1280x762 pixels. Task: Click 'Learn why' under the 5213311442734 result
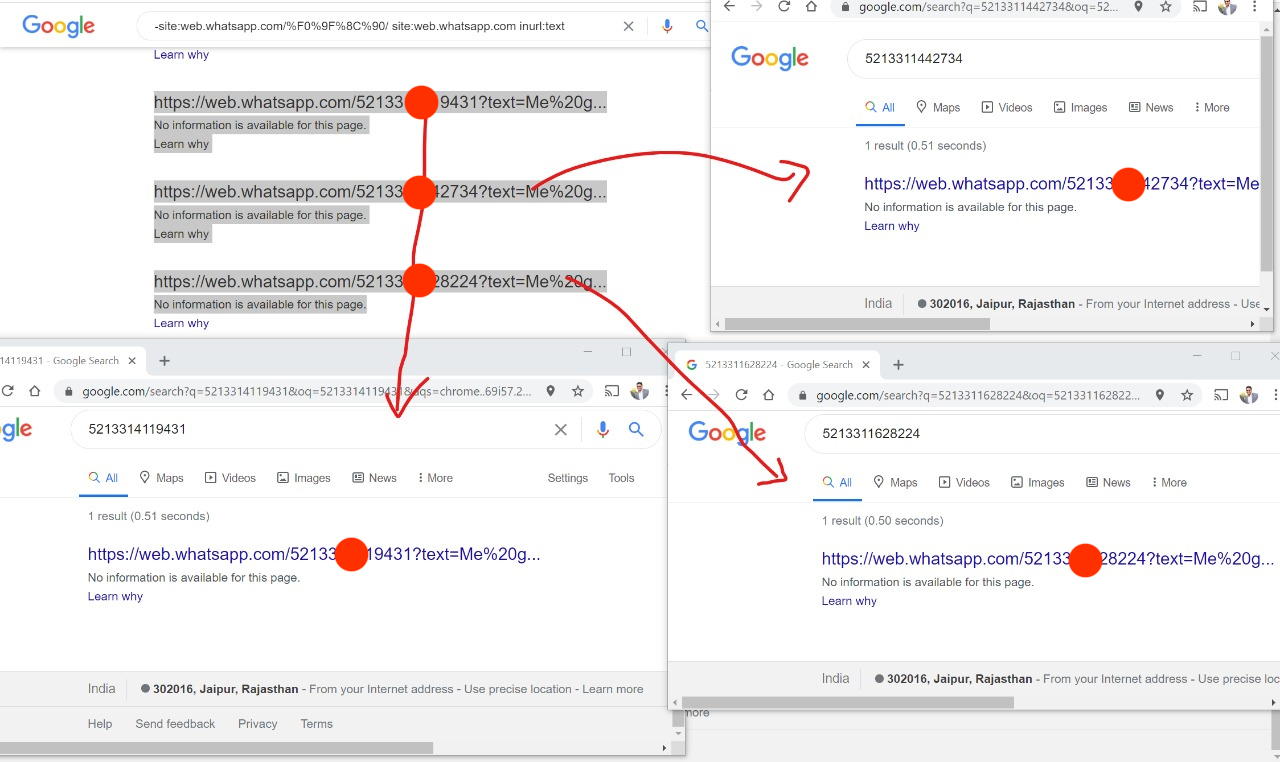[892, 226]
